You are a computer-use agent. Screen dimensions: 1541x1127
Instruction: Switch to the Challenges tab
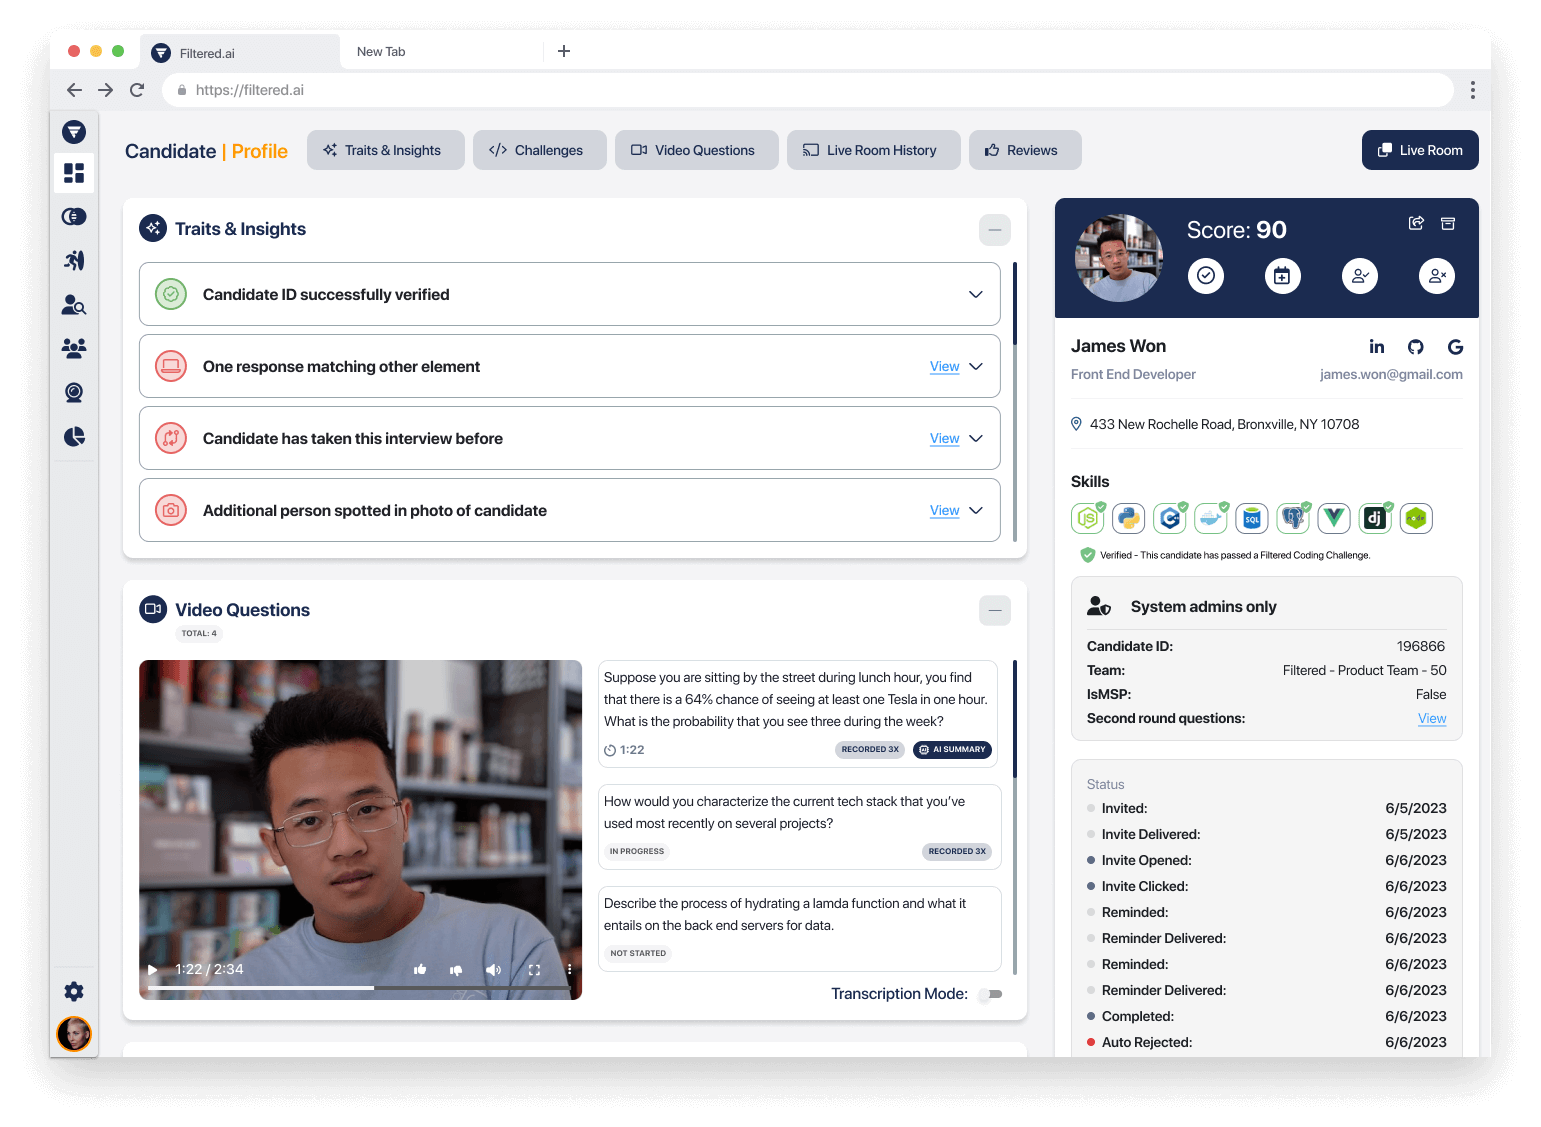point(539,150)
